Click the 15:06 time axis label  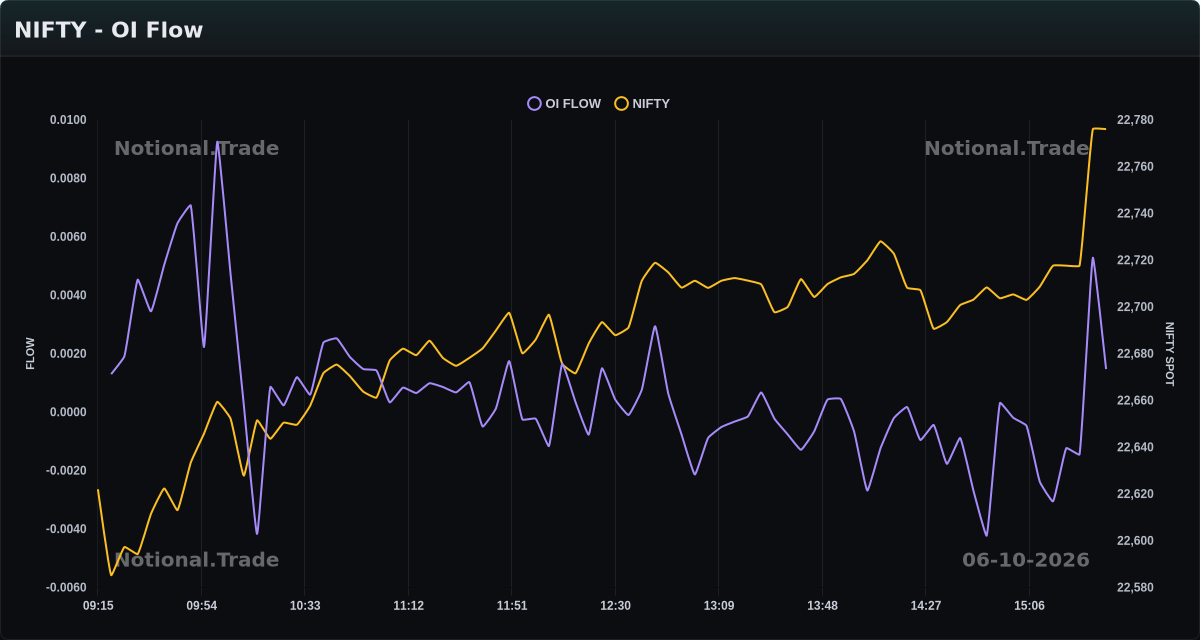point(1029,606)
